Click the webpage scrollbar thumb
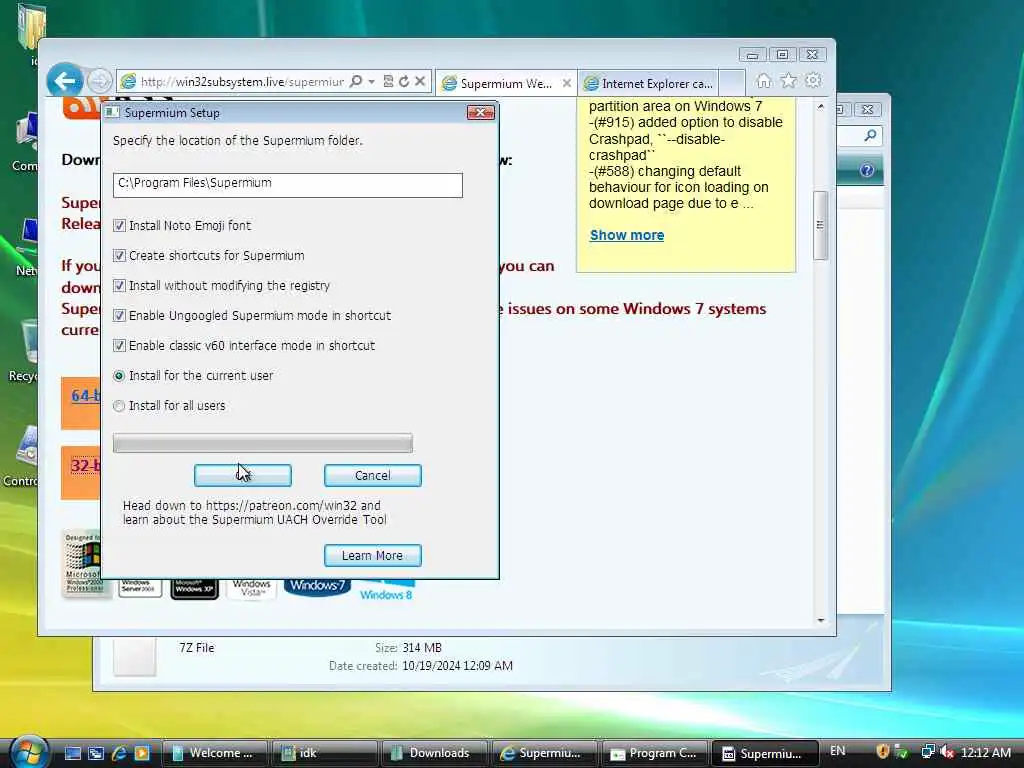 coord(821,225)
